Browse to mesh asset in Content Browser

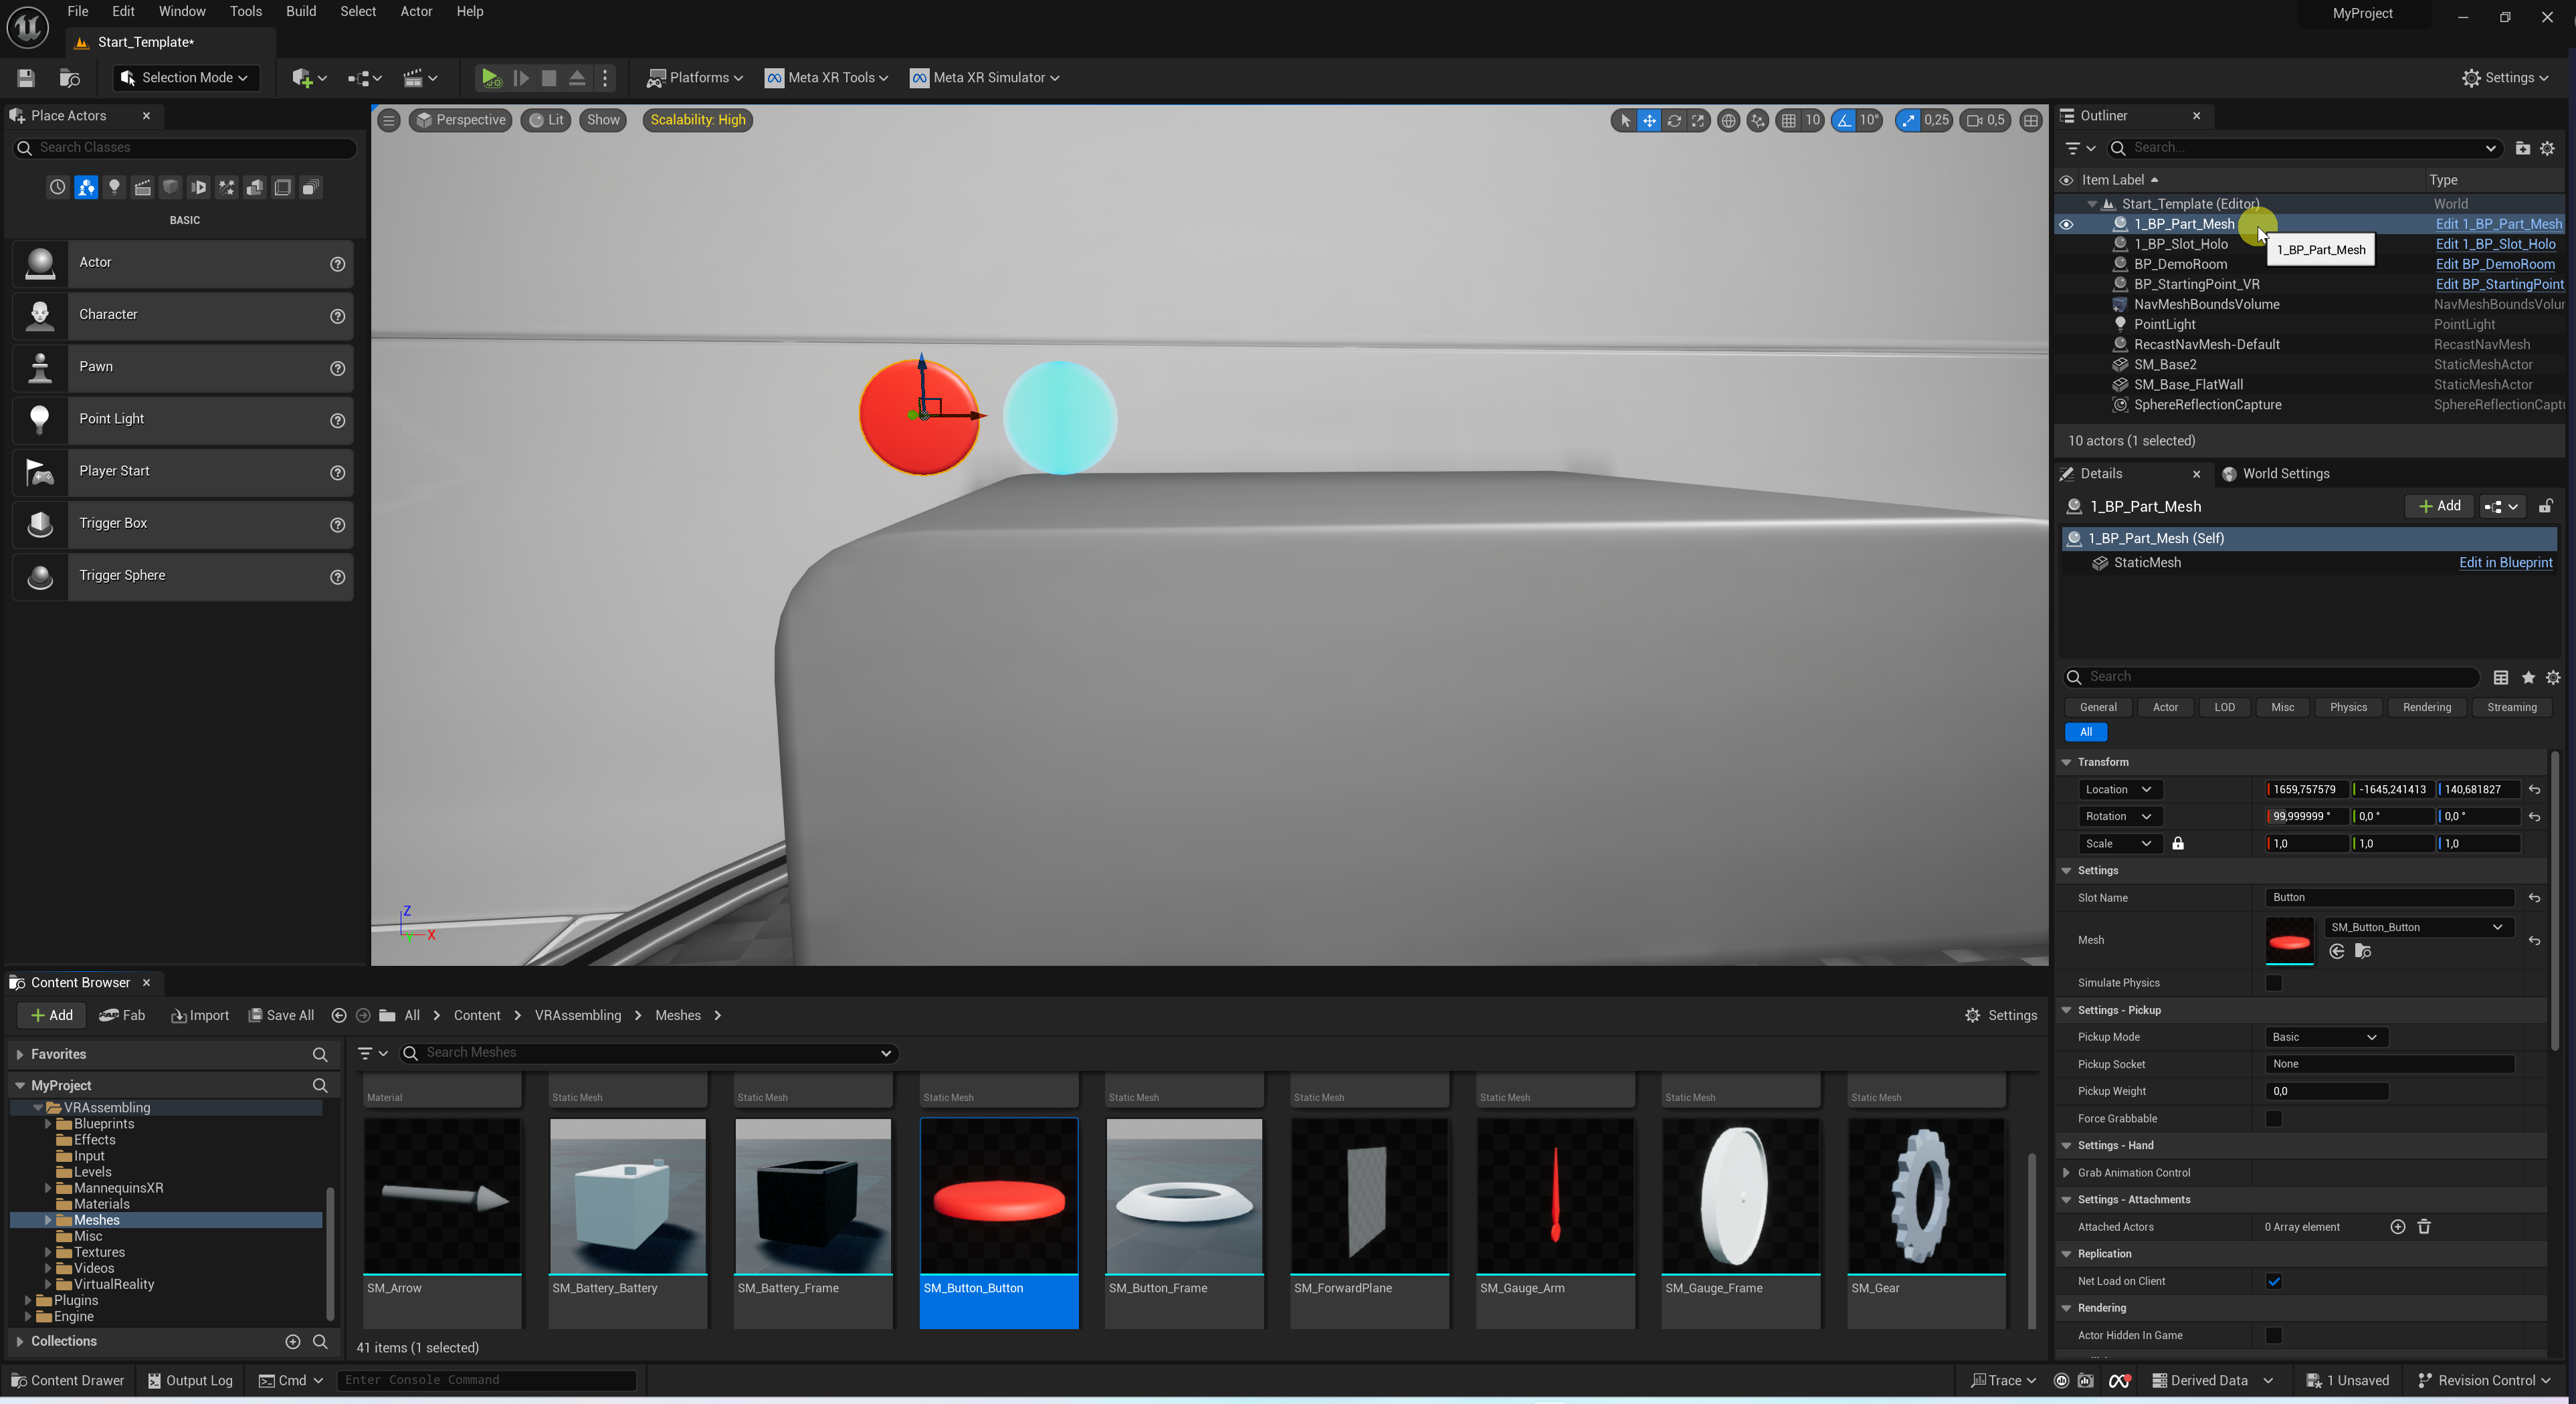(x=2363, y=951)
